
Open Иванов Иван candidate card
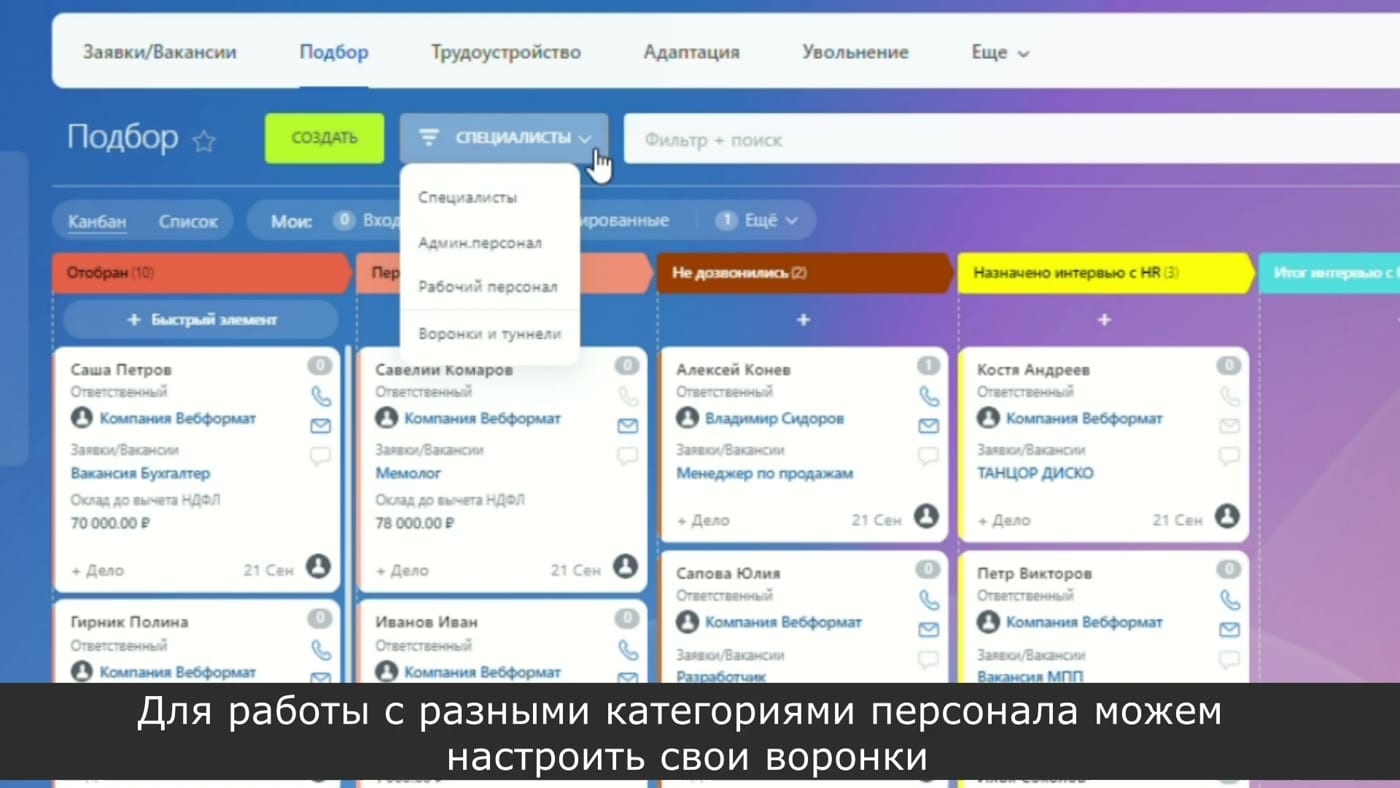(x=426, y=622)
